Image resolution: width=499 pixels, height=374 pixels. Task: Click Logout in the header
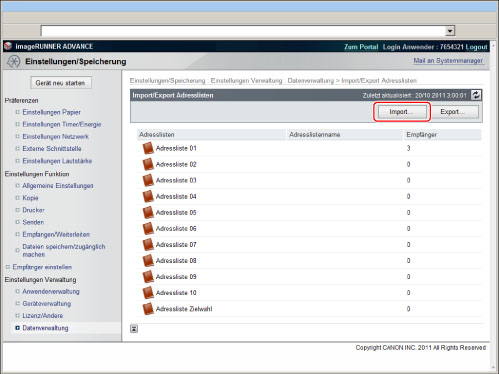pyautogui.click(x=476, y=47)
